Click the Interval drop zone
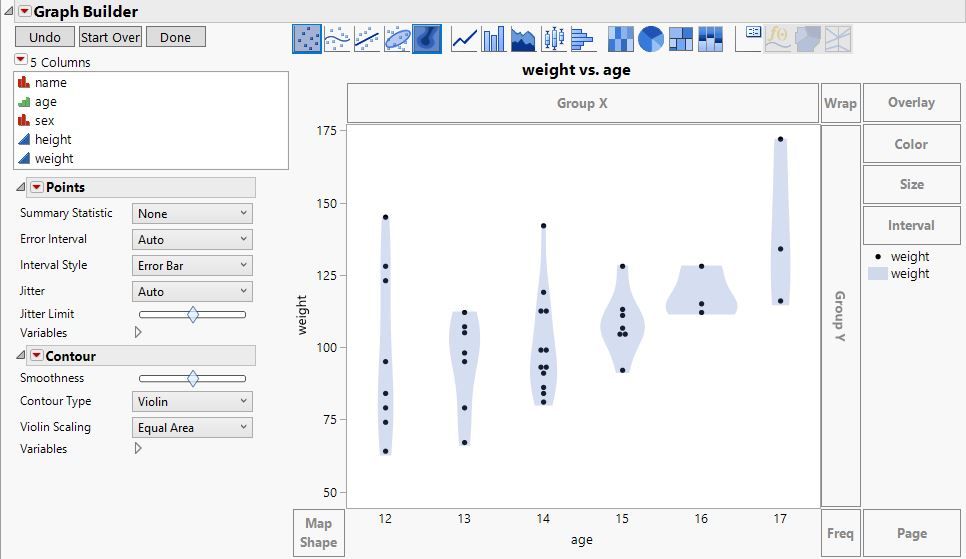The height and width of the screenshot is (559, 966). point(911,225)
